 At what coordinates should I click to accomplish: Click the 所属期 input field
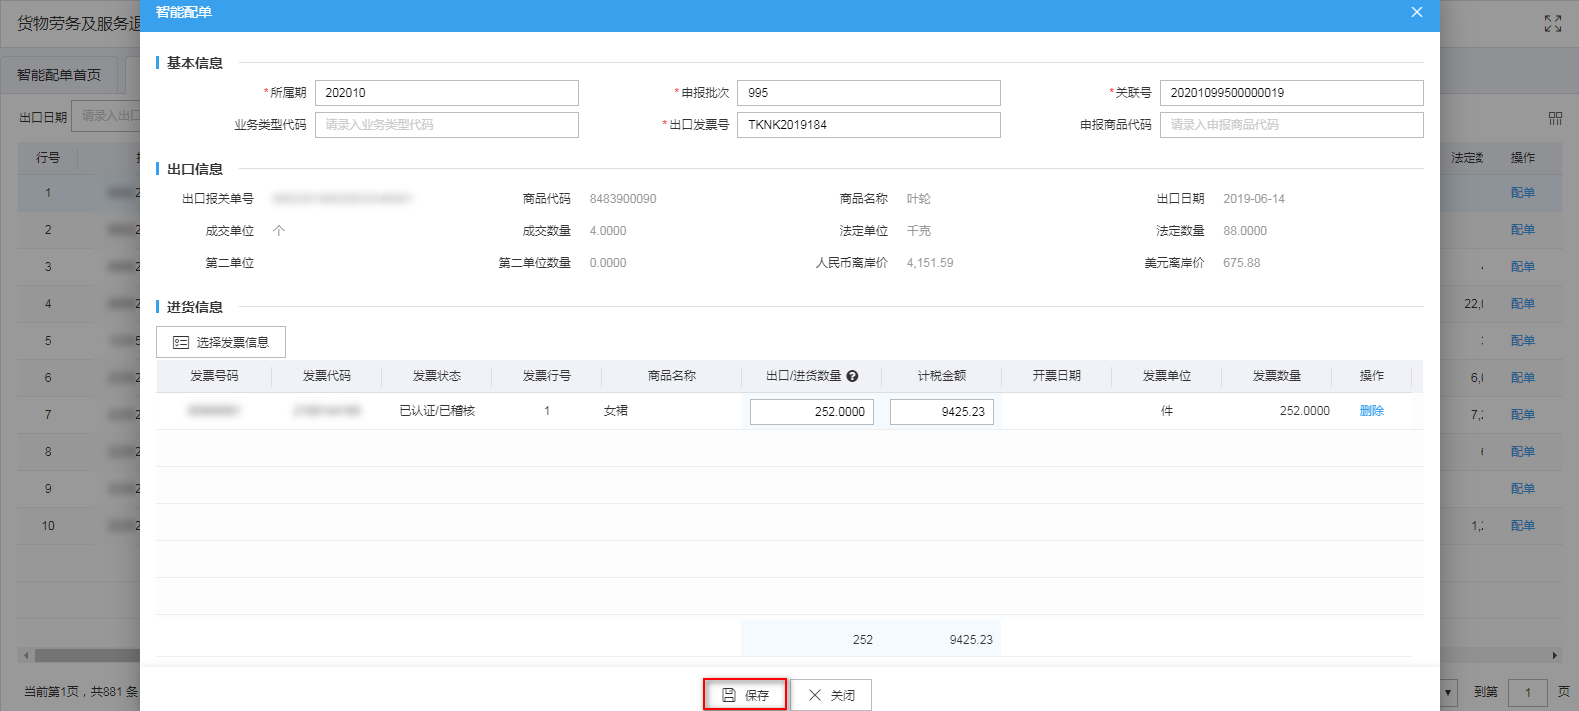446,93
